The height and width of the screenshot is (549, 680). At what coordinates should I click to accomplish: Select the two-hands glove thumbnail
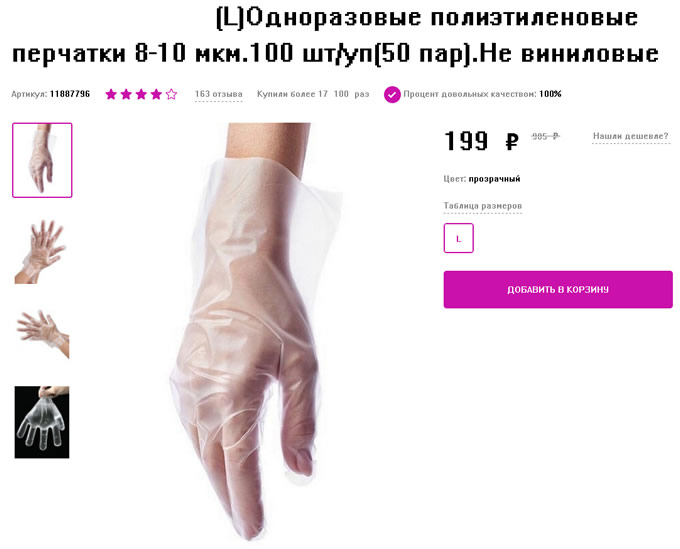41,252
